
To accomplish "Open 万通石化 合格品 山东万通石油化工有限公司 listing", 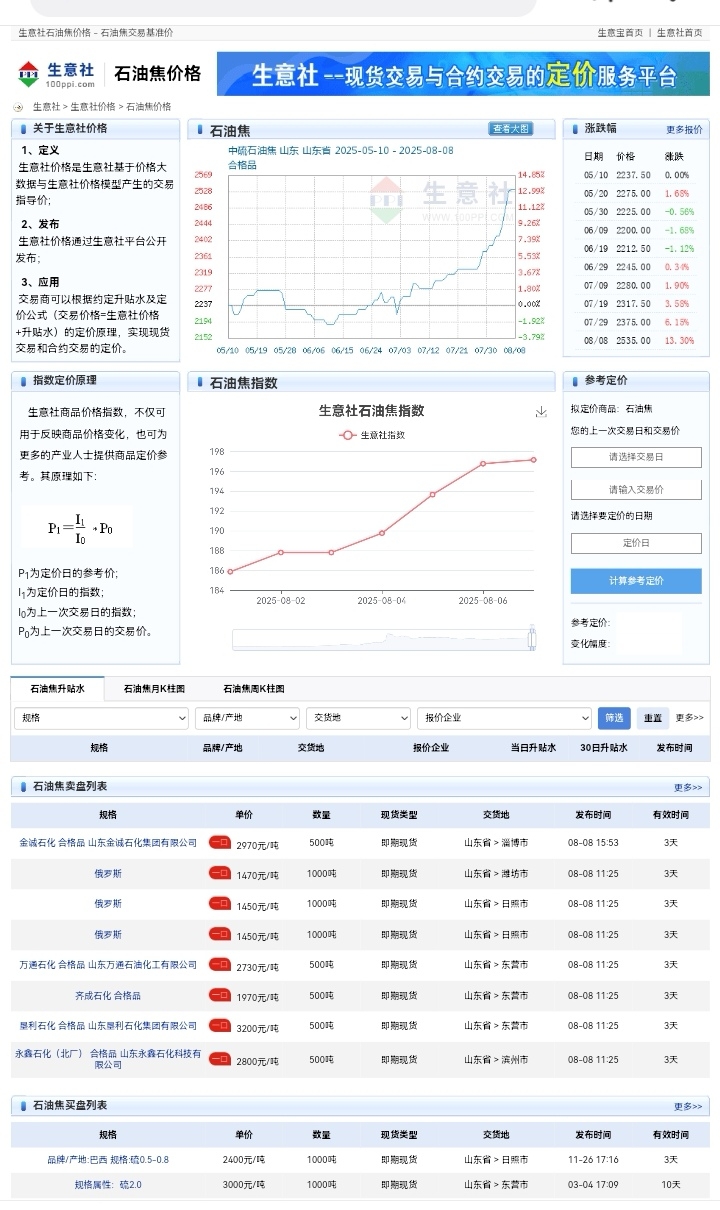I will pos(108,965).
